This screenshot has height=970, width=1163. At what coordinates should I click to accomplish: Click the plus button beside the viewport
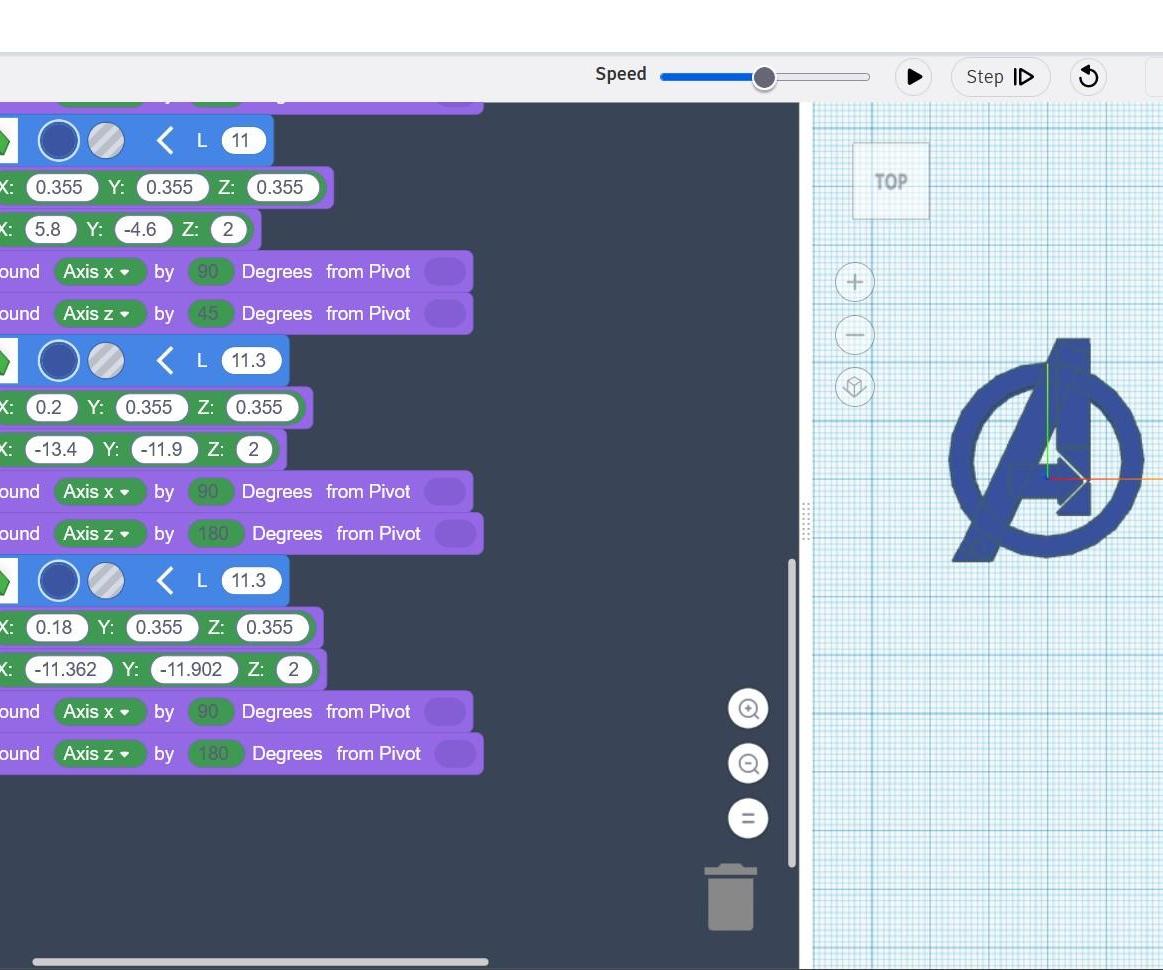pyautogui.click(x=854, y=281)
